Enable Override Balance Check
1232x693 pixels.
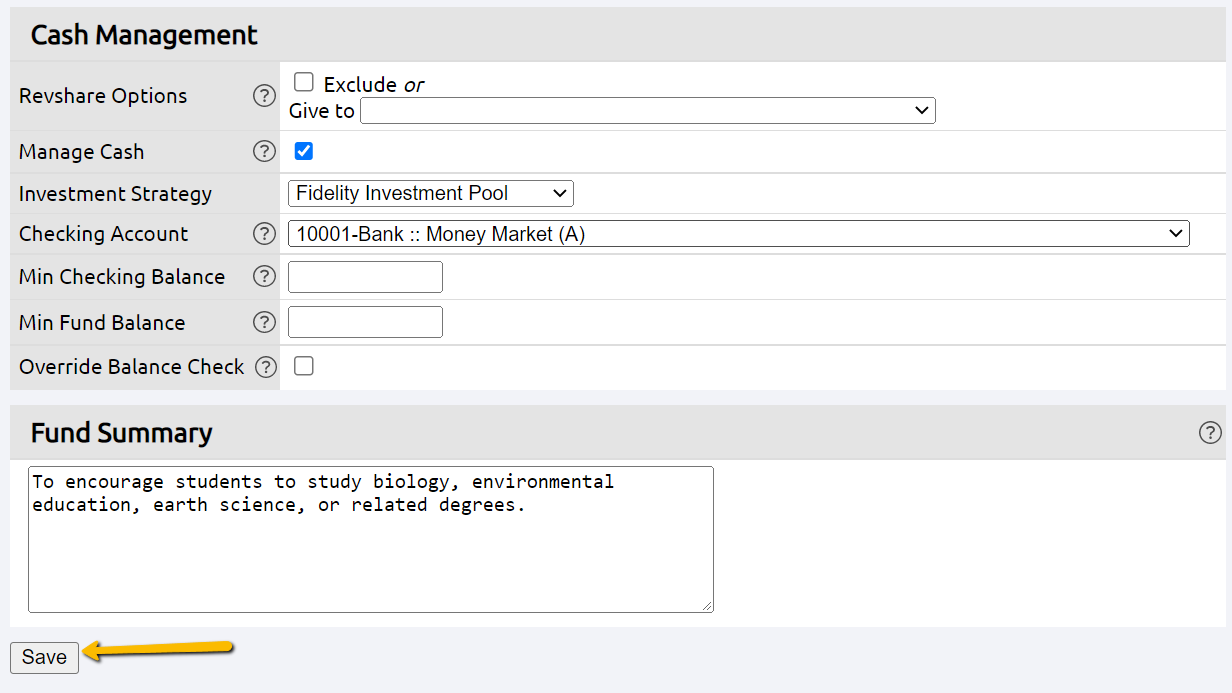[303, 365]
